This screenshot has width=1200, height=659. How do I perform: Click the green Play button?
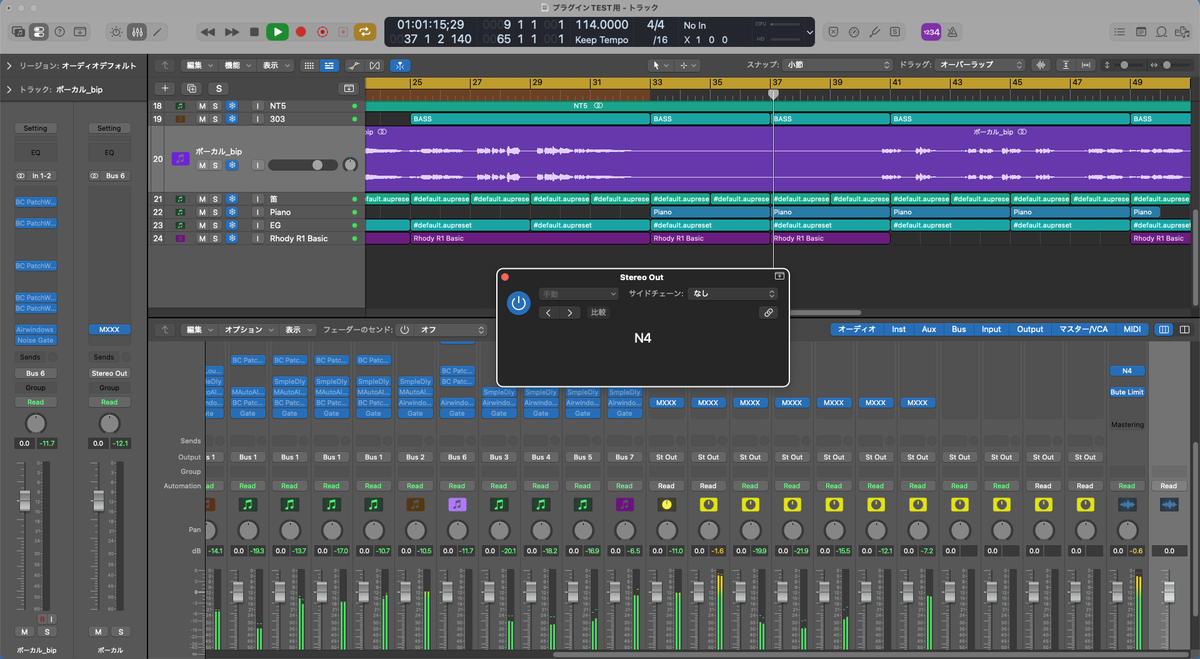278,32
